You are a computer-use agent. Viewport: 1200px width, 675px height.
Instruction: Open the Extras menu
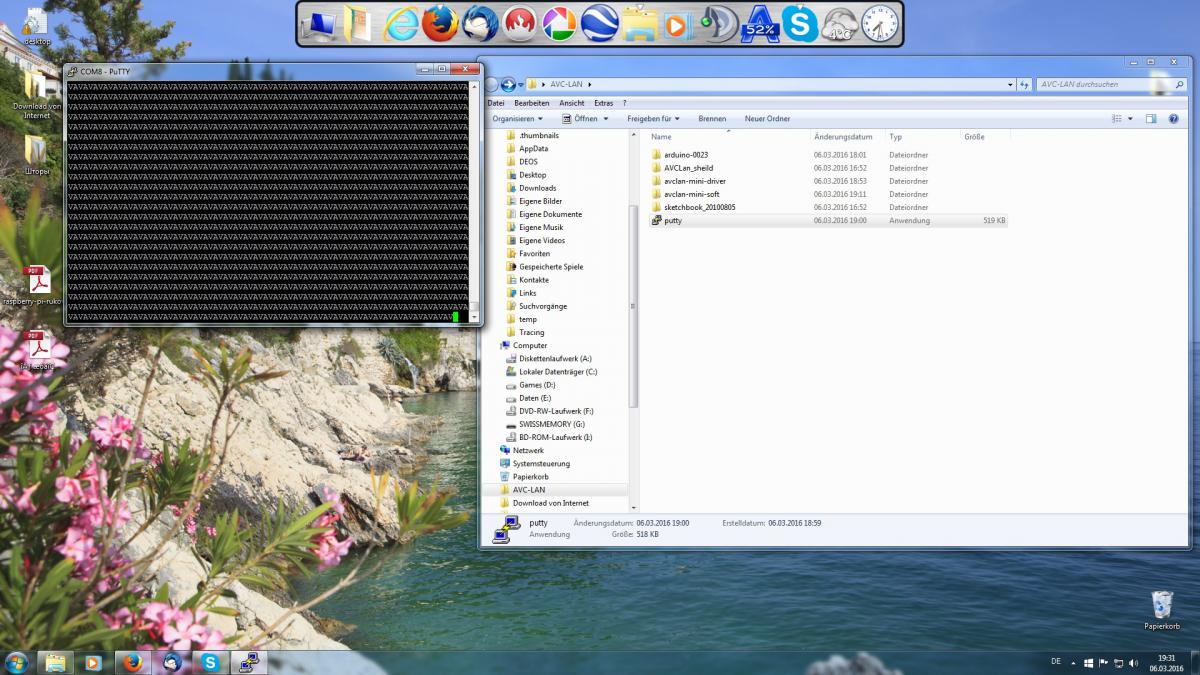(x=603, y=103)
